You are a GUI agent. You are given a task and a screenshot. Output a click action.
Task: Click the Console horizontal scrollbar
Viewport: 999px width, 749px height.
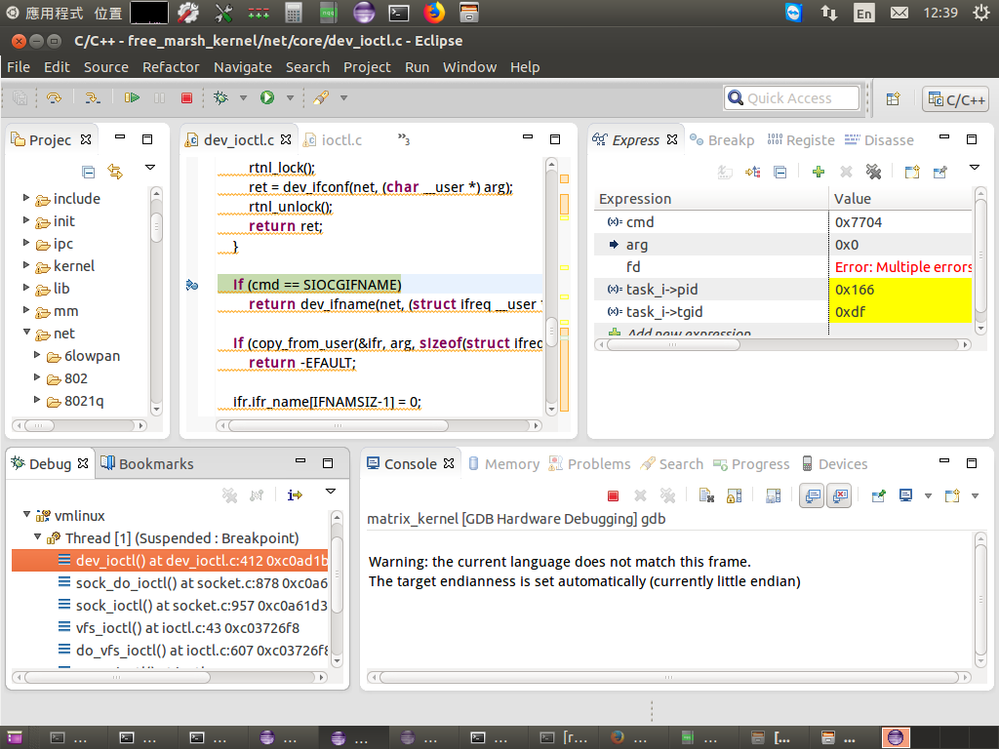coord(669,677)
